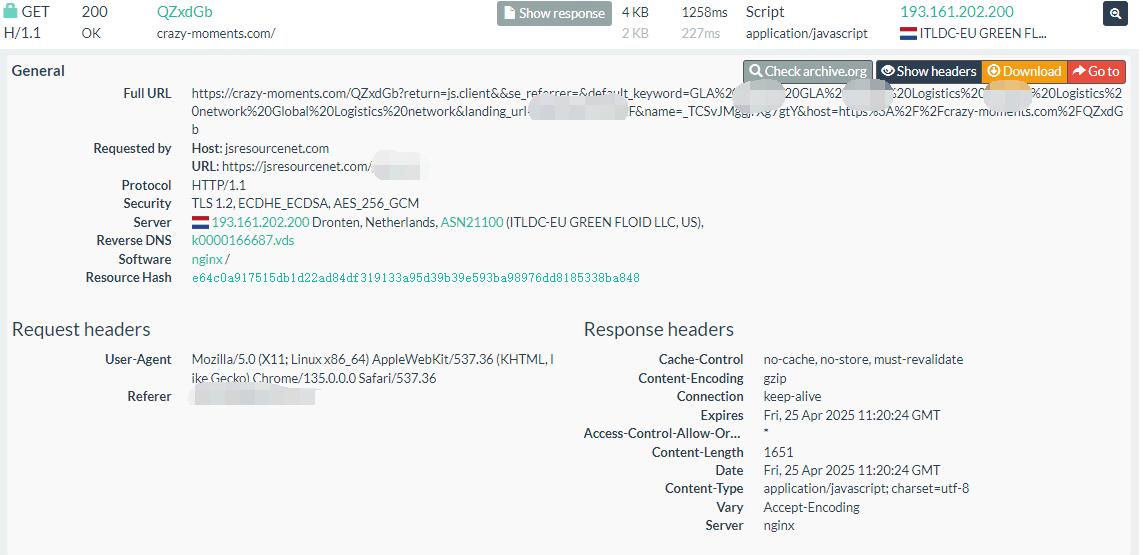
Task: Click the Script resource type label
Action: click(x=765, y=12)
